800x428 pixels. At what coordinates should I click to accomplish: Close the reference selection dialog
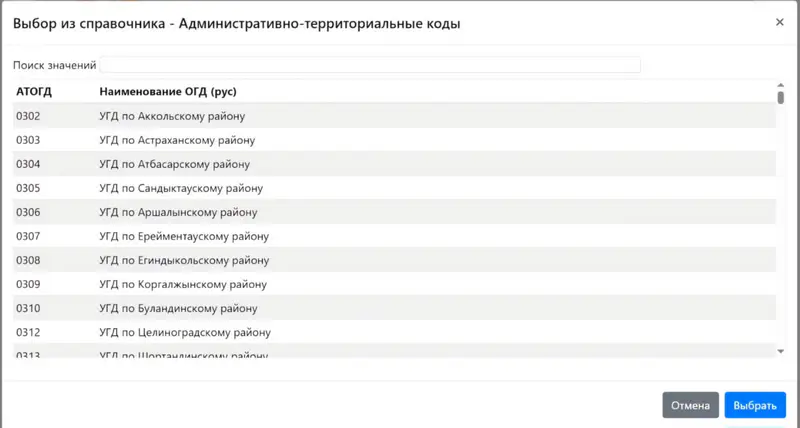coord(779,22)
